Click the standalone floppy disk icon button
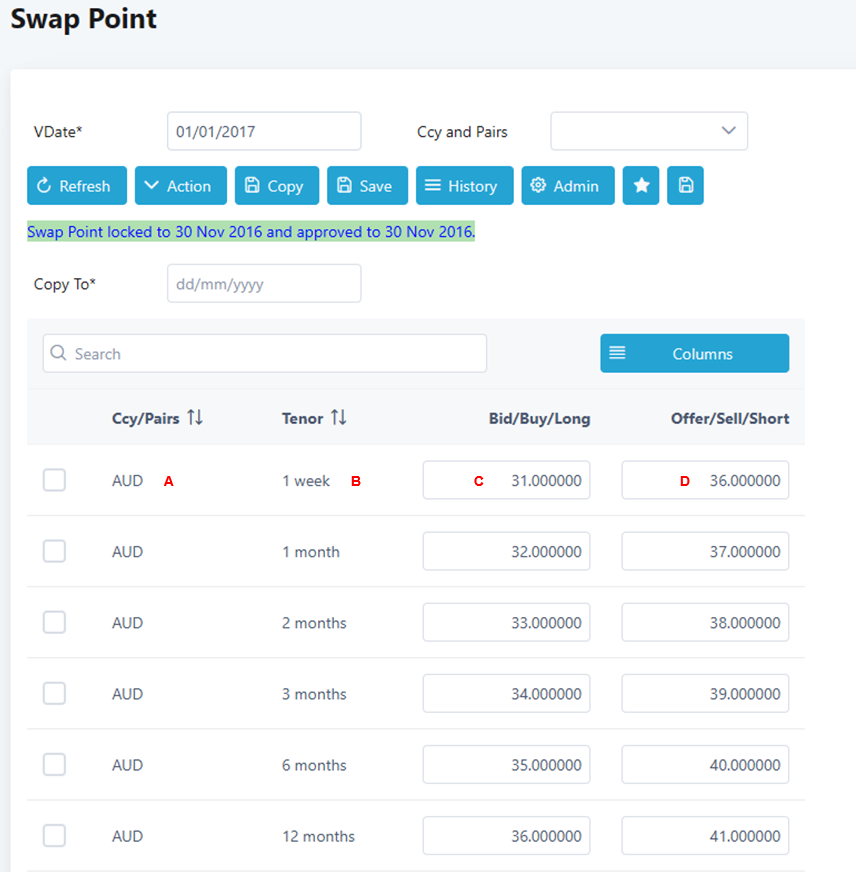The width and height of the screenshot is (860, 872). 685,186
